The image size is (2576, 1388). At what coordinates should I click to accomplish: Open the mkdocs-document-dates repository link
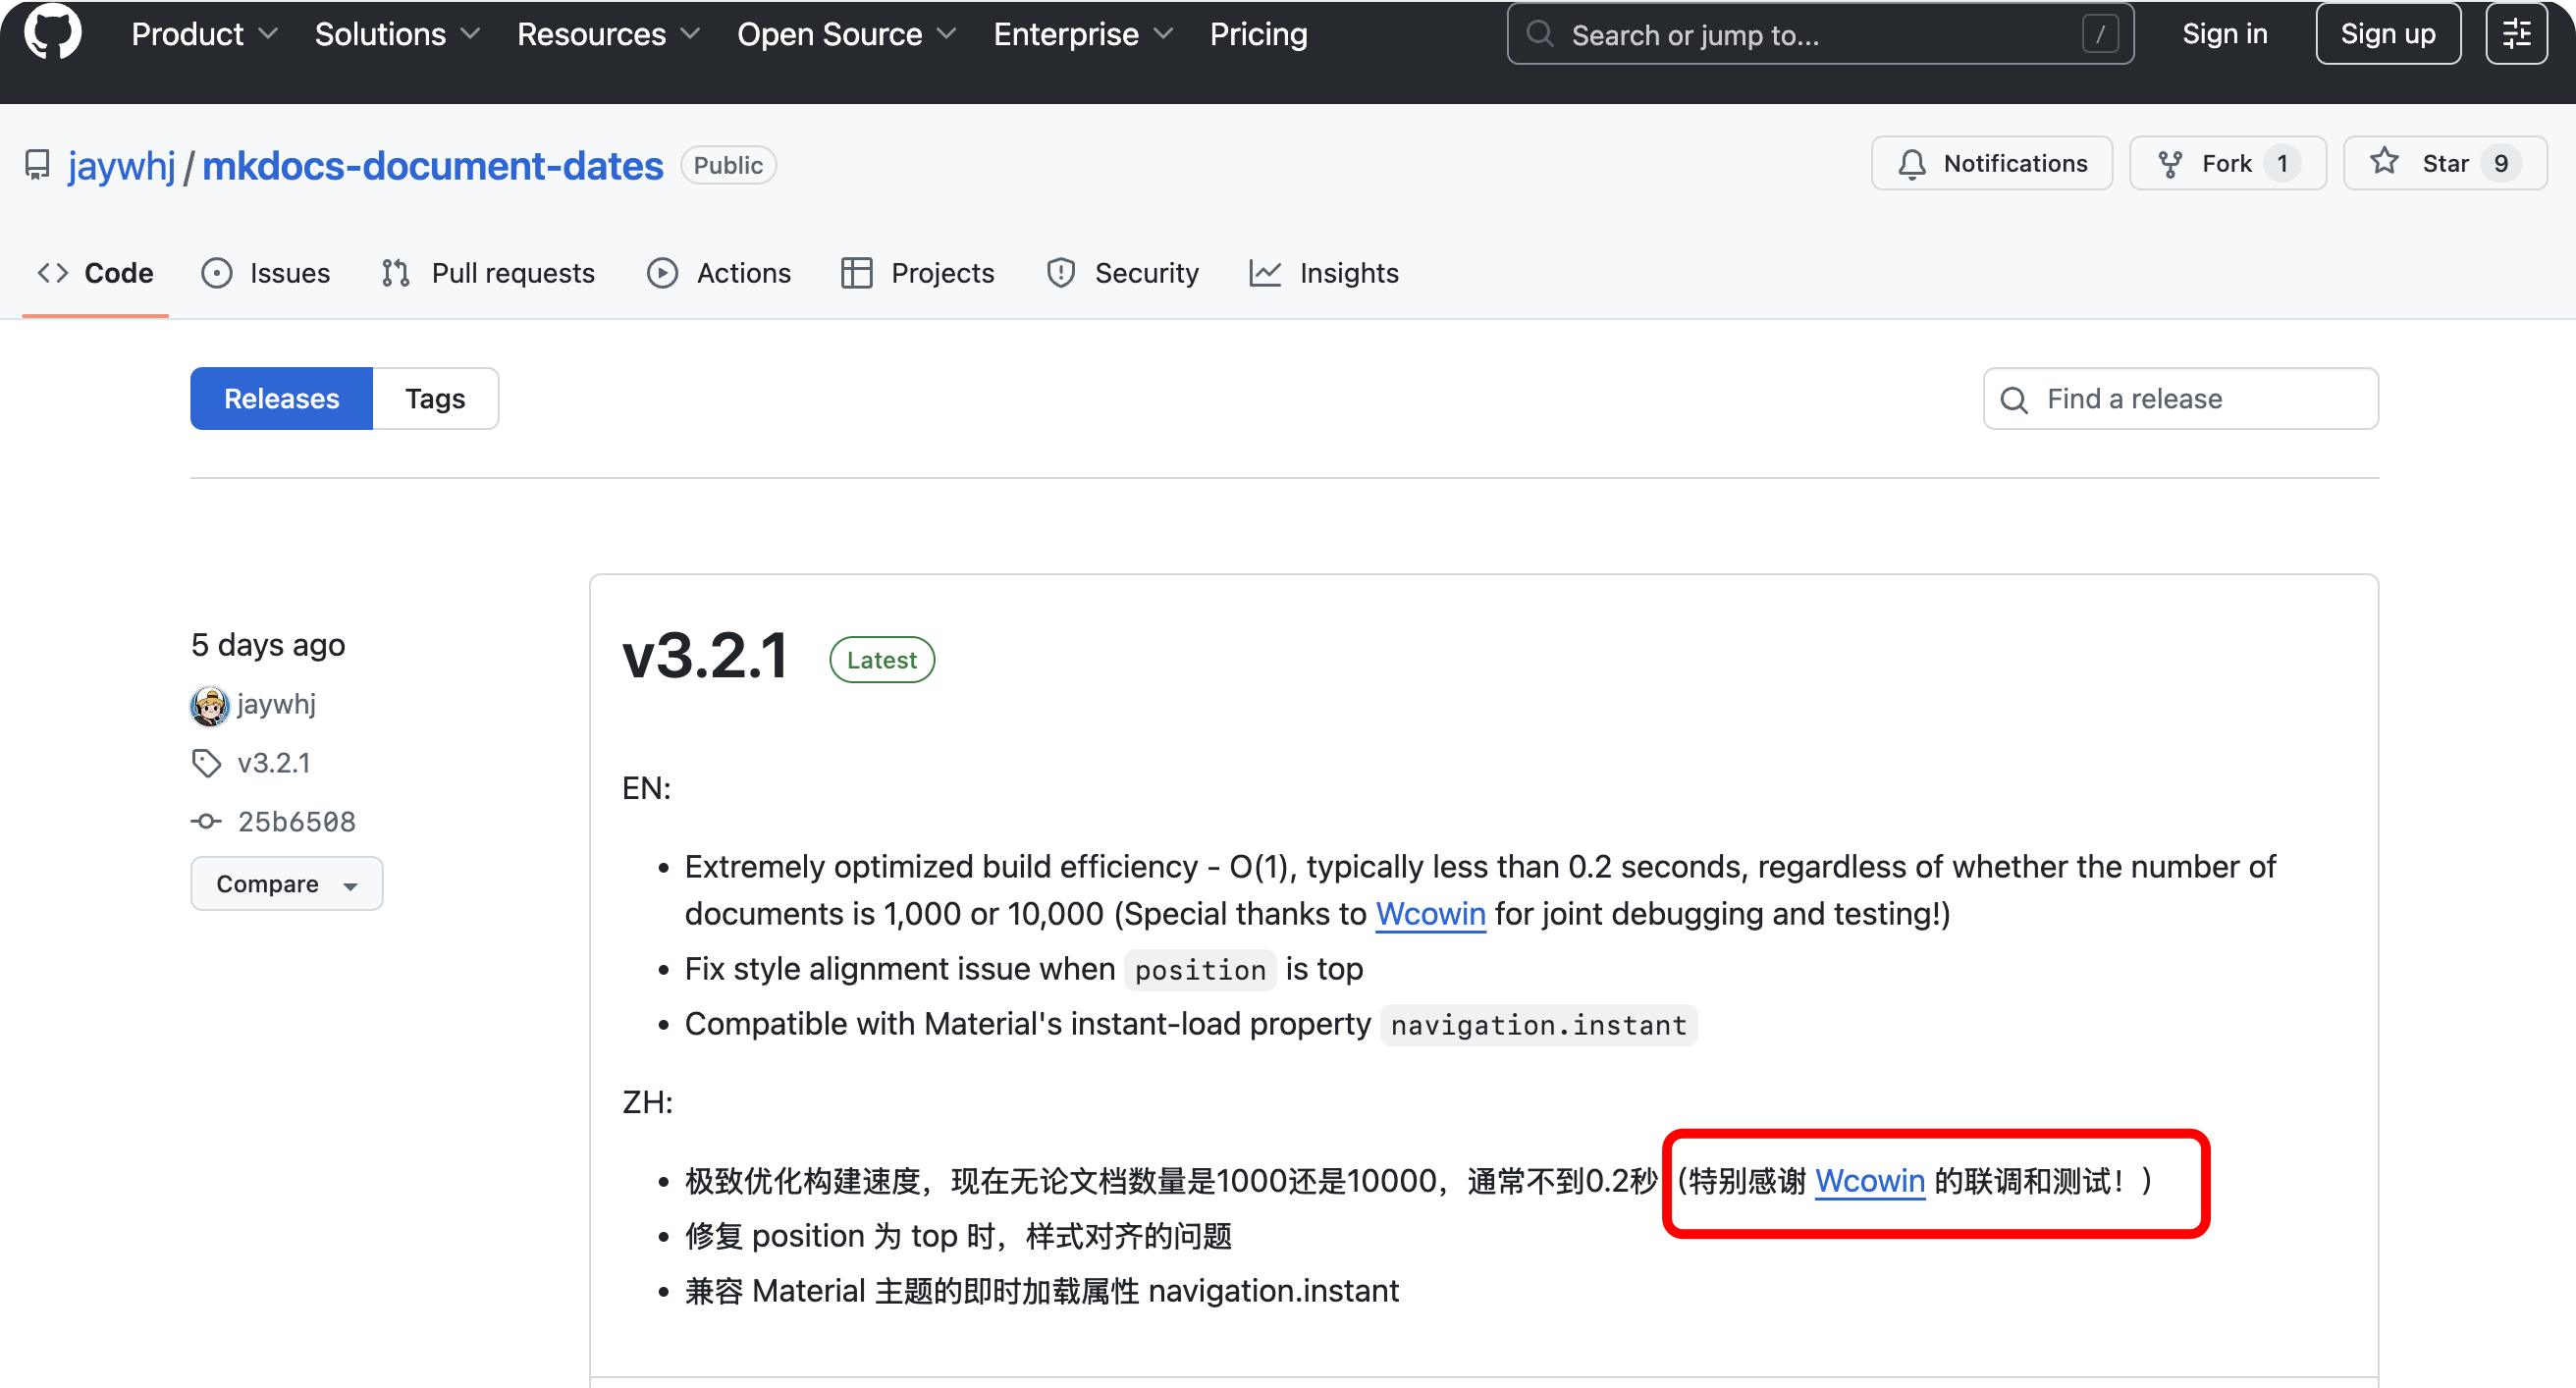(x=432, y=165)
